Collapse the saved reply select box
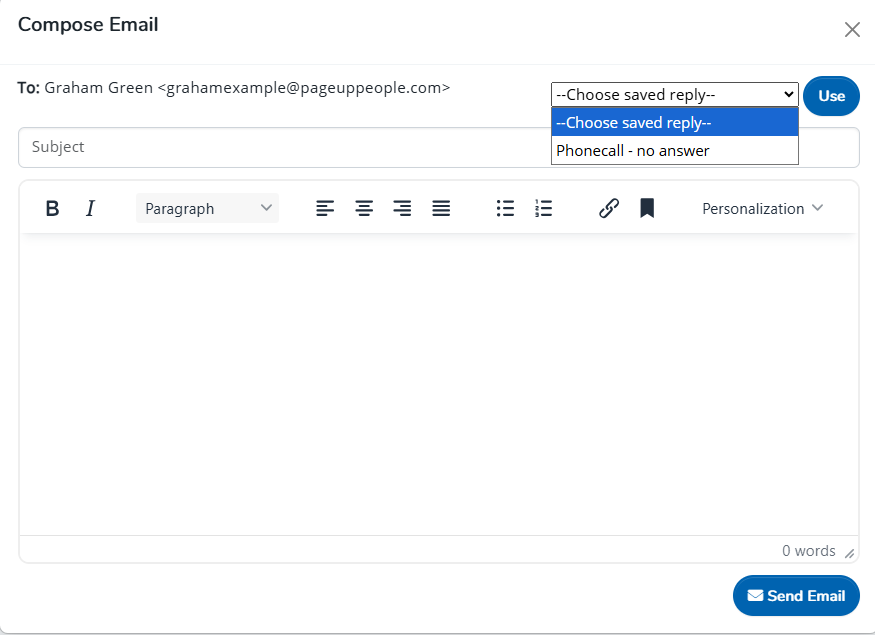Image resolution: width=875 pixels, height=635 pixels. [x=674, y=95]
